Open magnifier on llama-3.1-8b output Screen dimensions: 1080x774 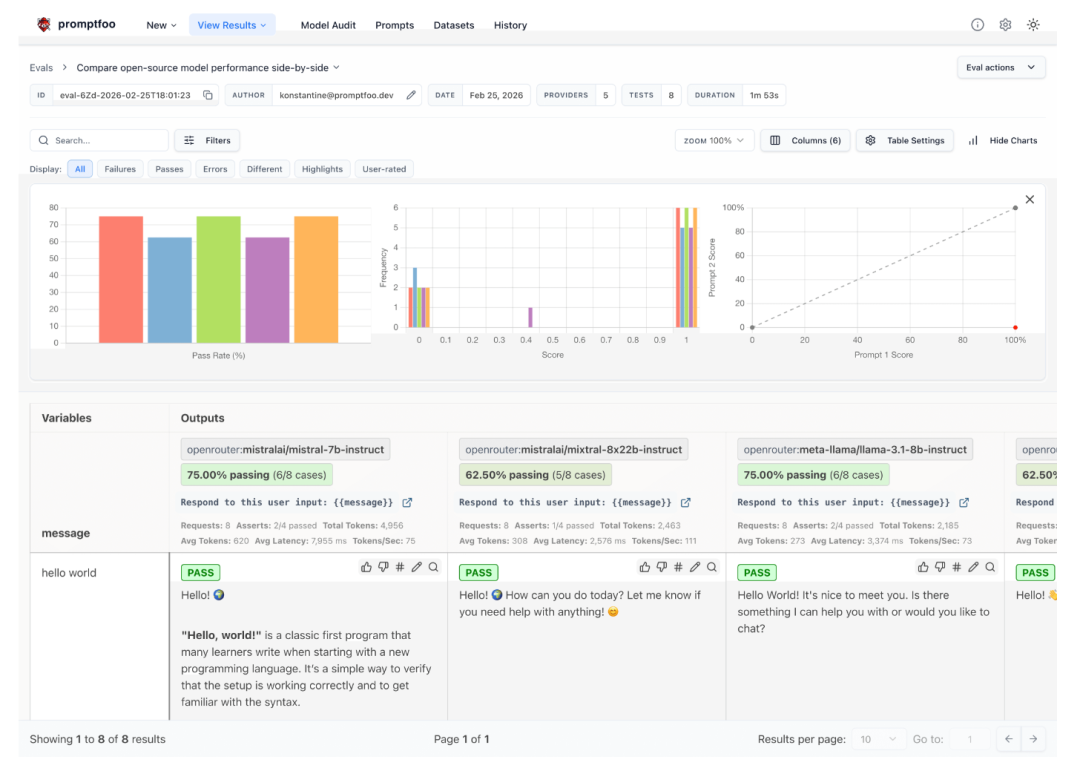(x=990, y=567)
